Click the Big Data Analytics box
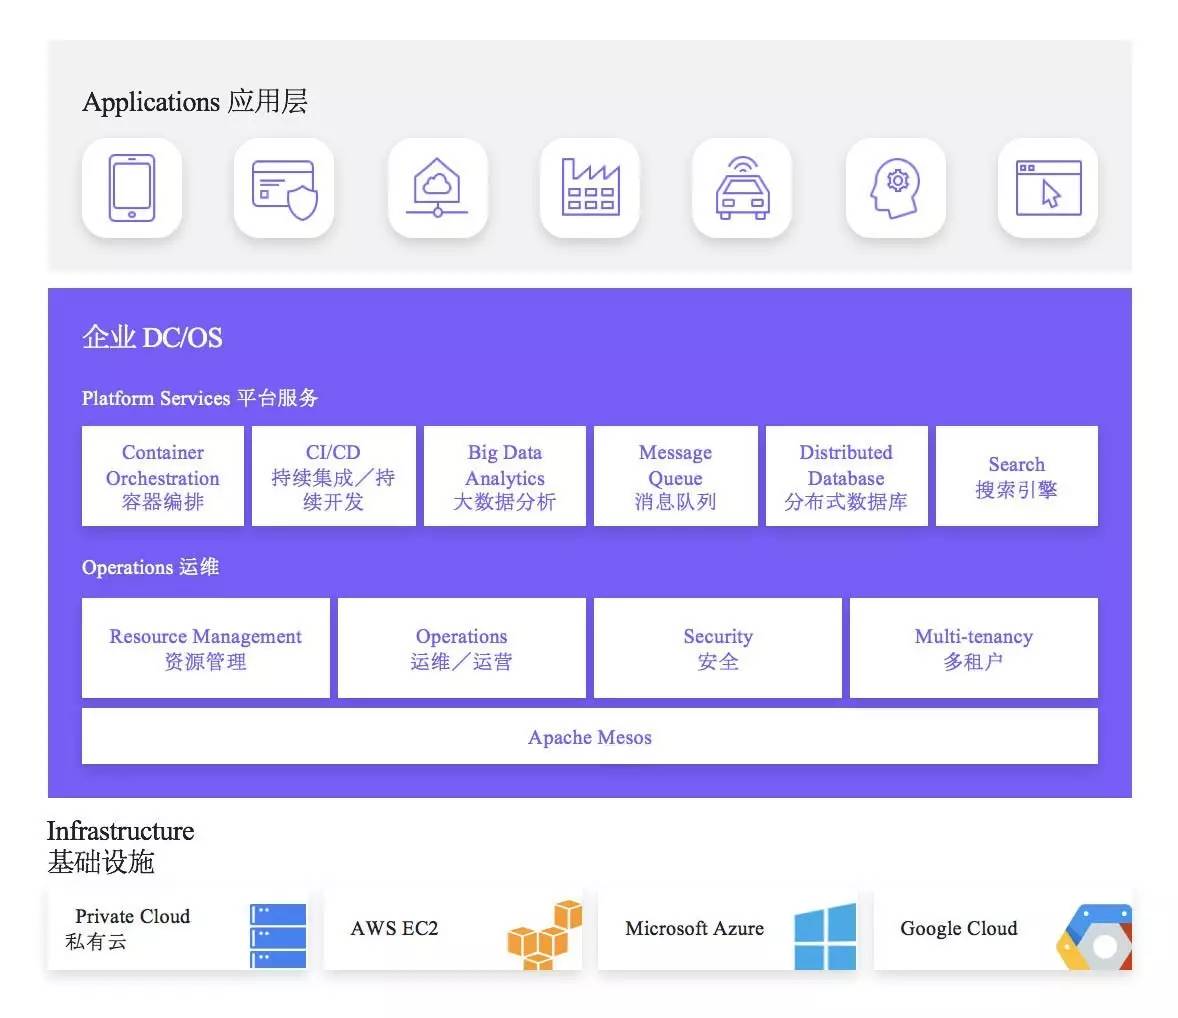The image size is (1178, 1018). point(505,476)
